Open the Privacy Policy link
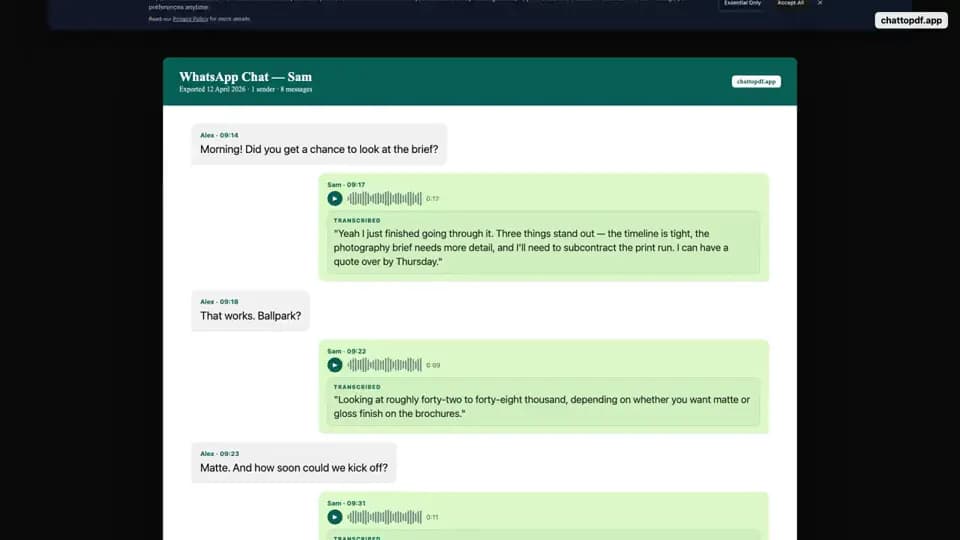This screenshot has height=540, width=960. click(190, 19)
